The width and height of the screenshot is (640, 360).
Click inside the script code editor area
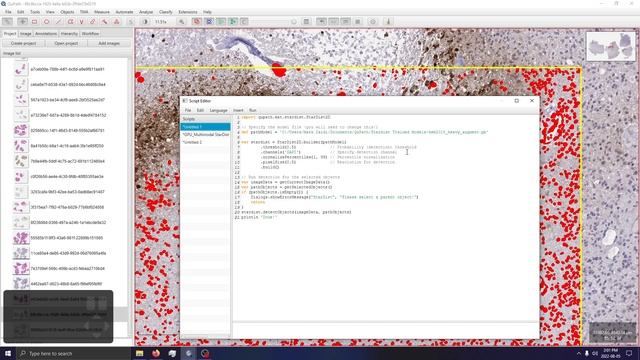pos(386,218)
